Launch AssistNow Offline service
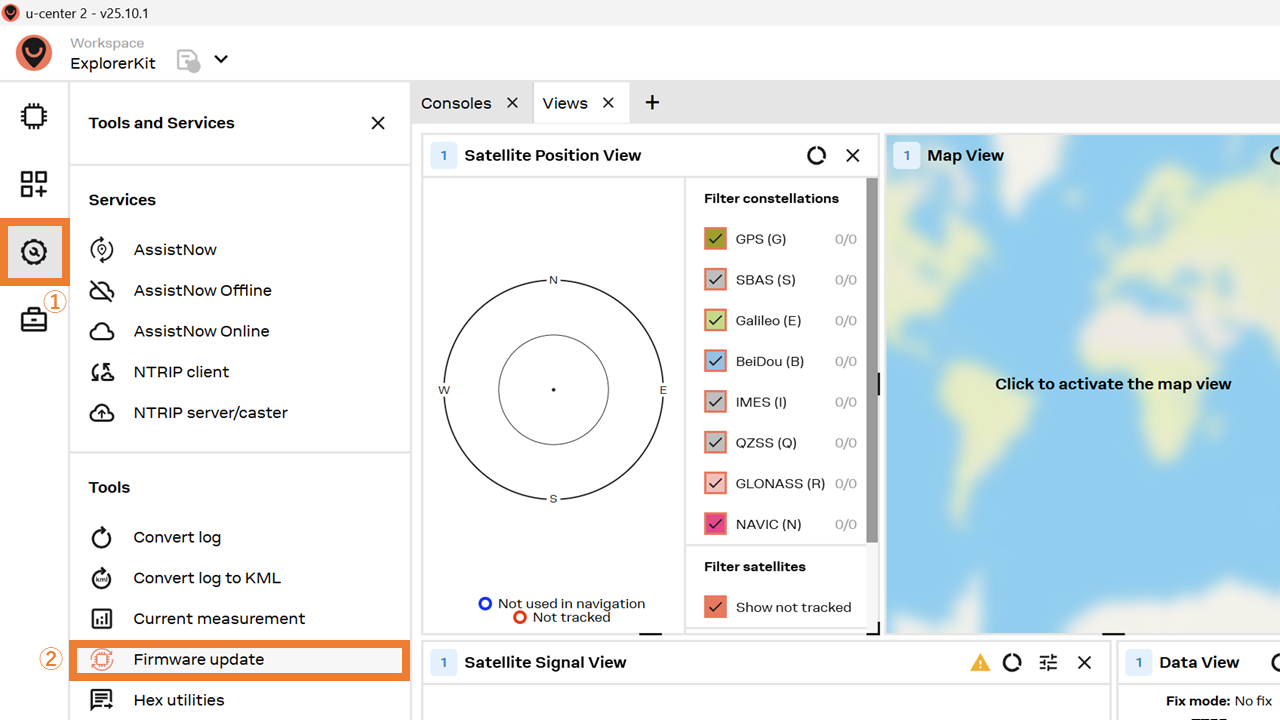This screenshot has width=1280, height=720. [x=202, y=290]
